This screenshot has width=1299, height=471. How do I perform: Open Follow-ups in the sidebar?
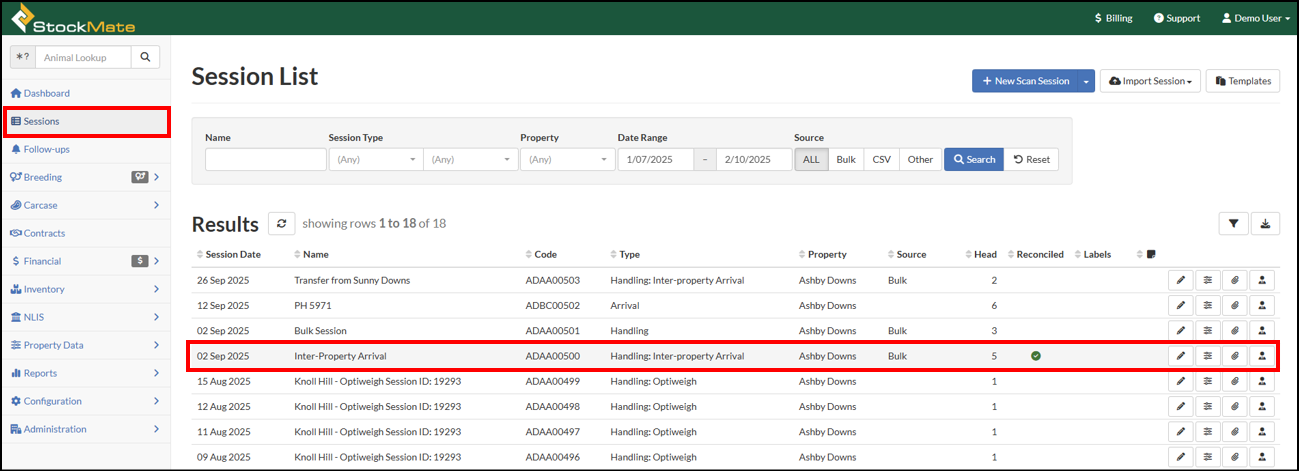point(46,149)
